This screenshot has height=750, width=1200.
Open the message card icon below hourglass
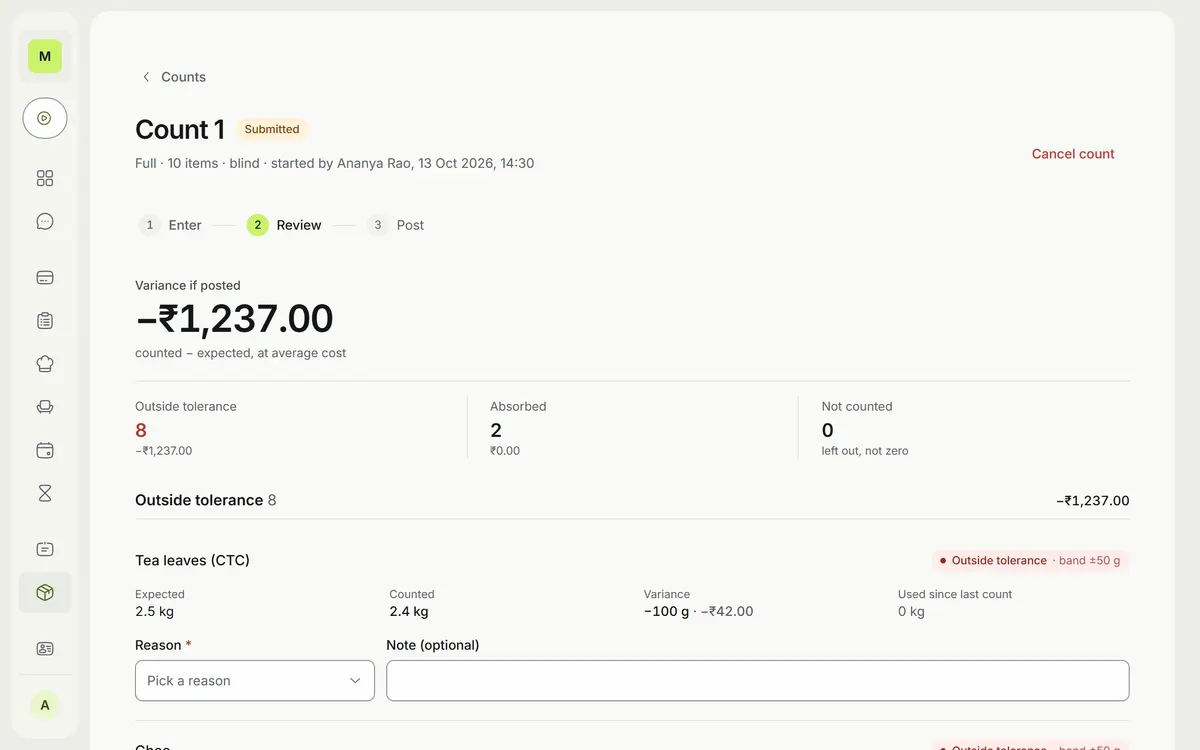[45, 549]
